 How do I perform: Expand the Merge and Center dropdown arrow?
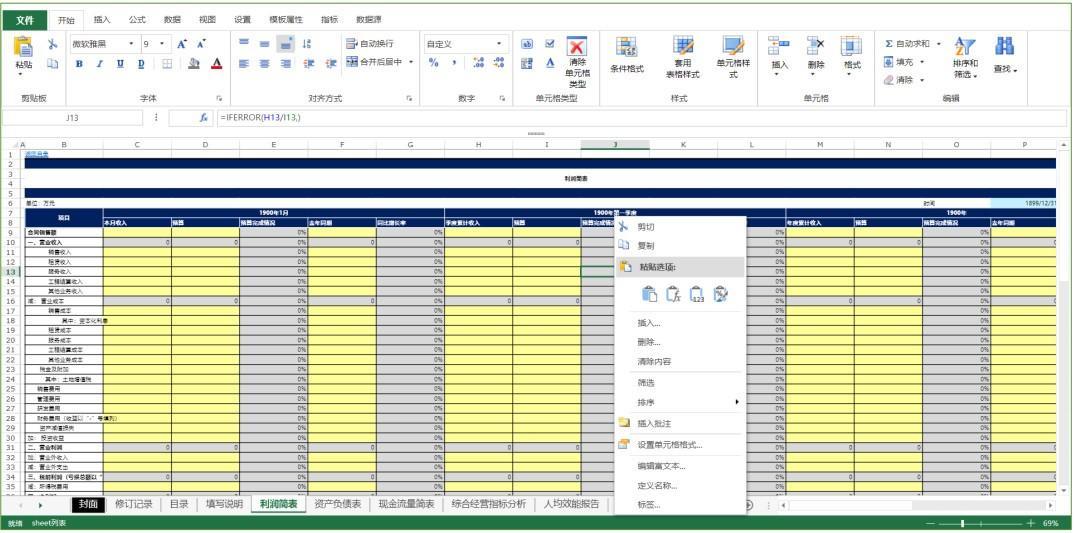point(411,62)
